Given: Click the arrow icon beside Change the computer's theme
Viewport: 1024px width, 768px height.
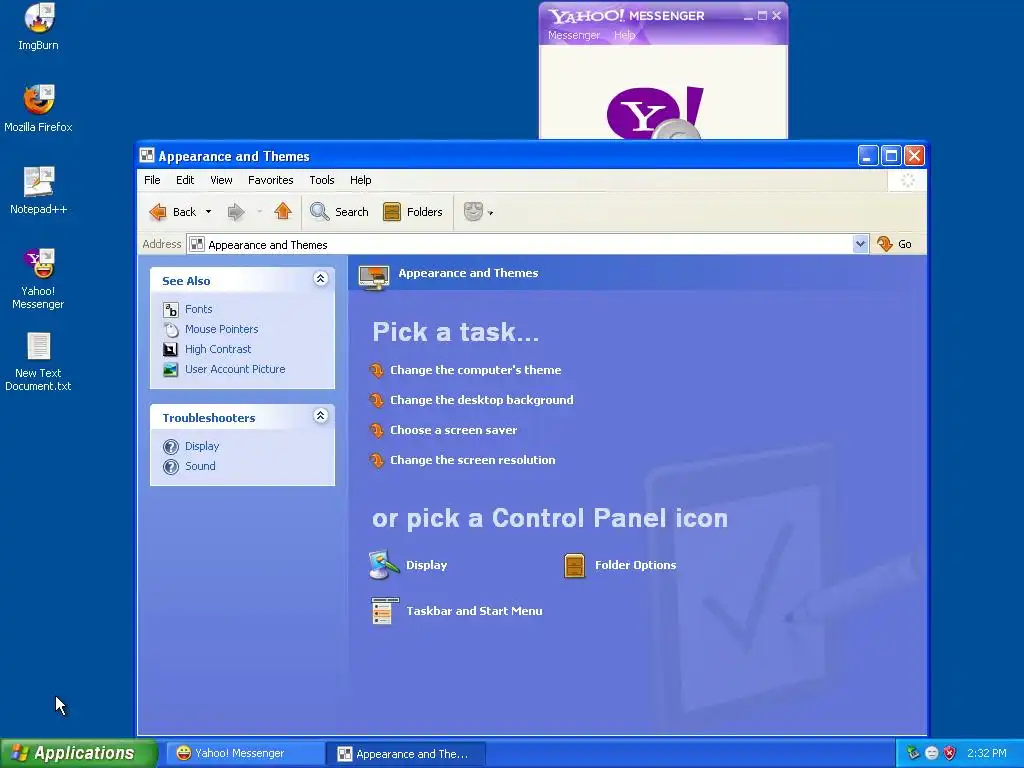Looking at the screenshot, I should tap(377, 370).
